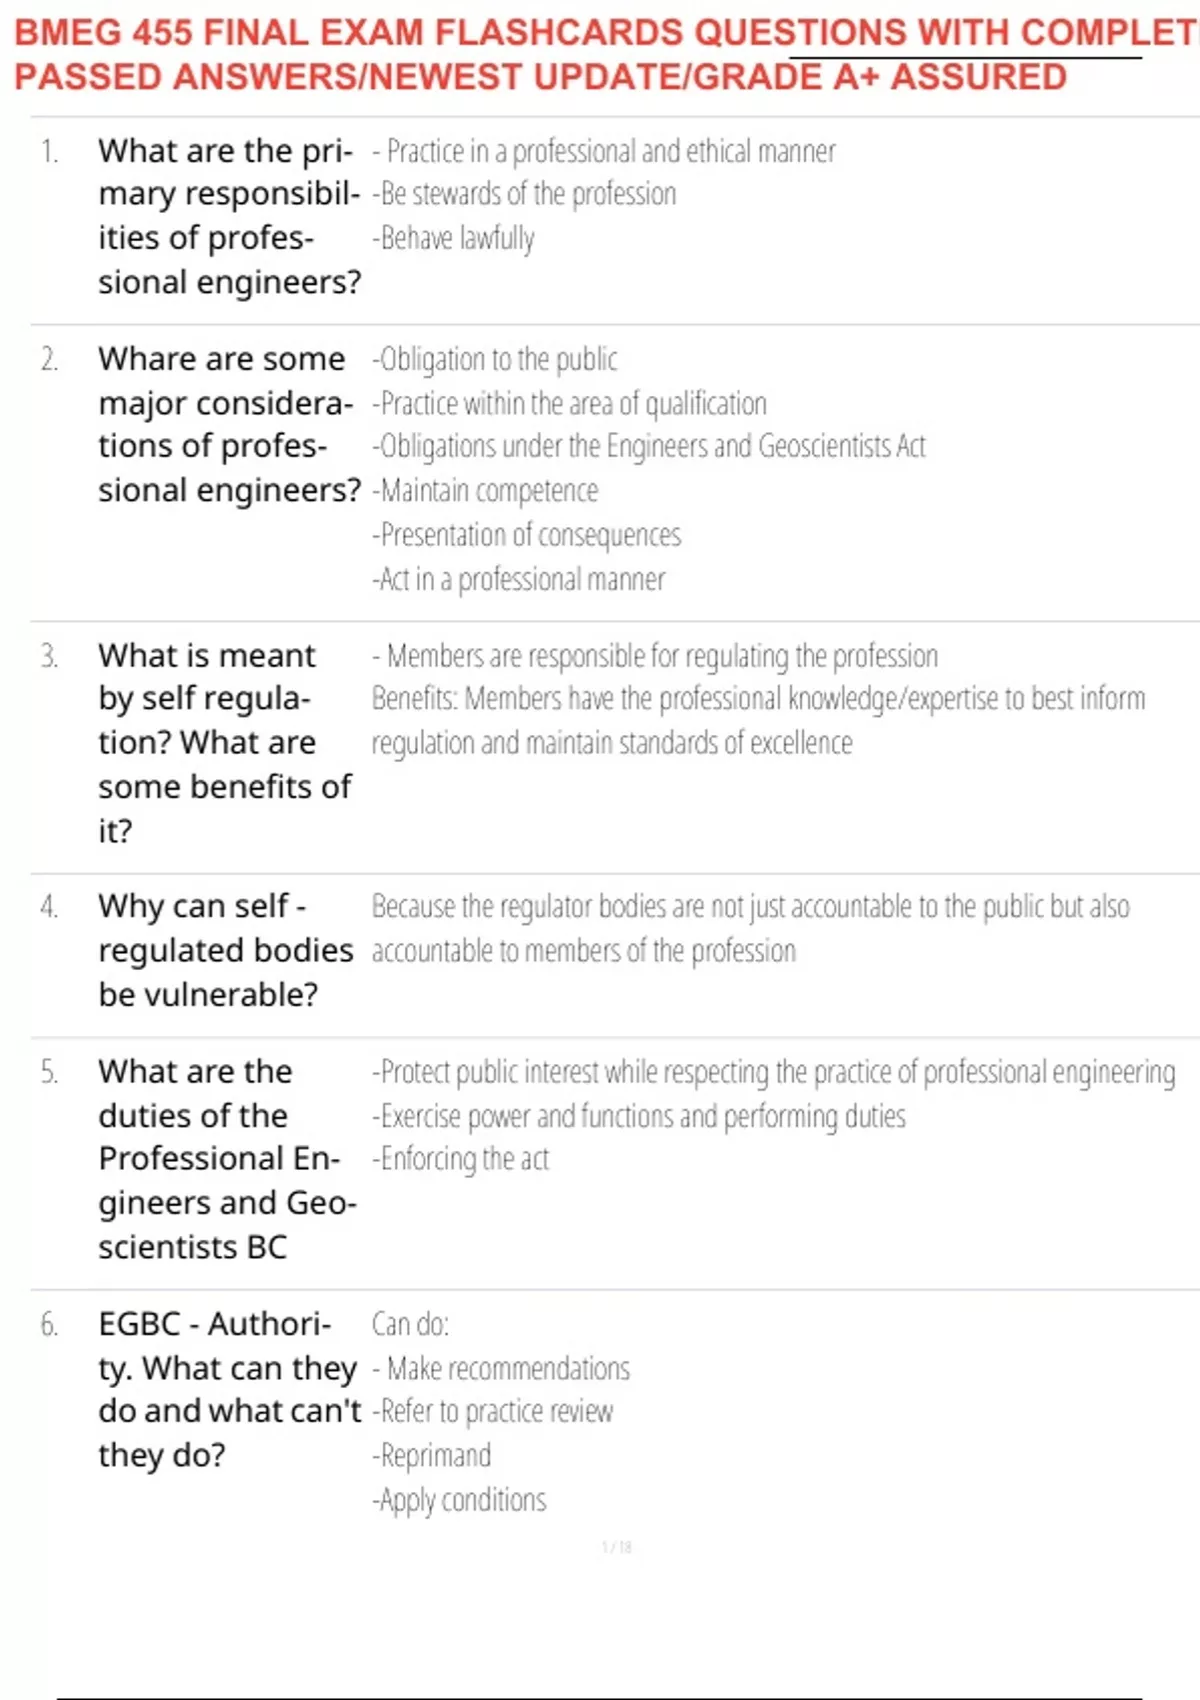Click 'Practice within the area of qualification'

click(x=570, y=404)
